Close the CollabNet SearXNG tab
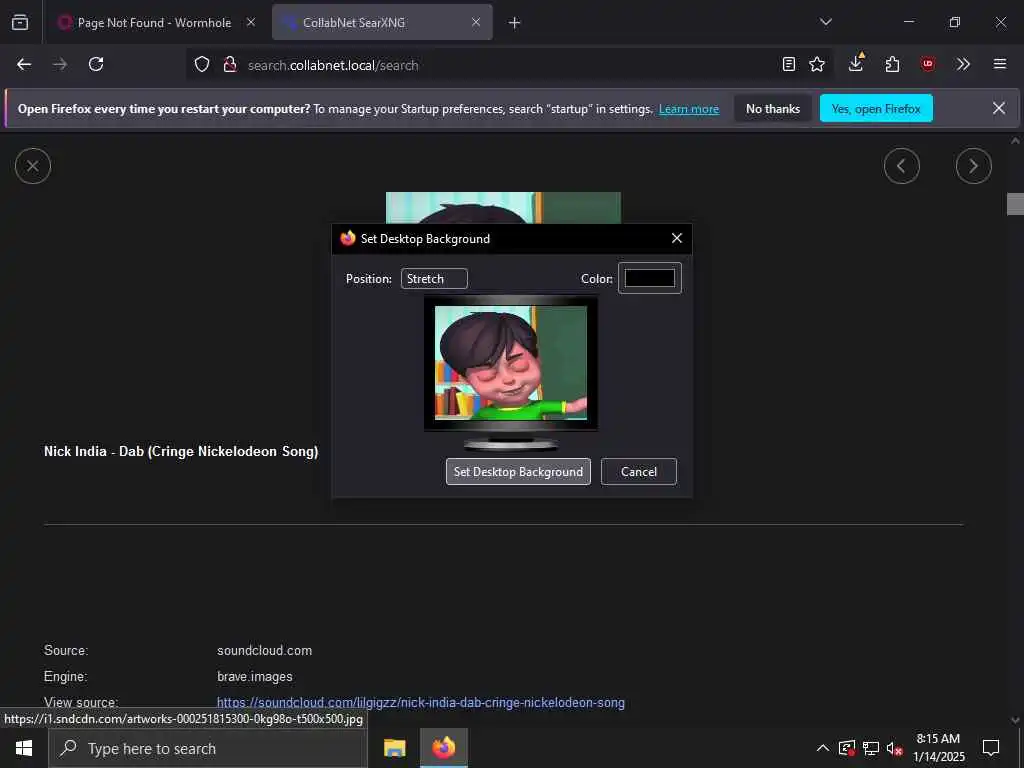The image size is (1024, 768). (476, 22)
